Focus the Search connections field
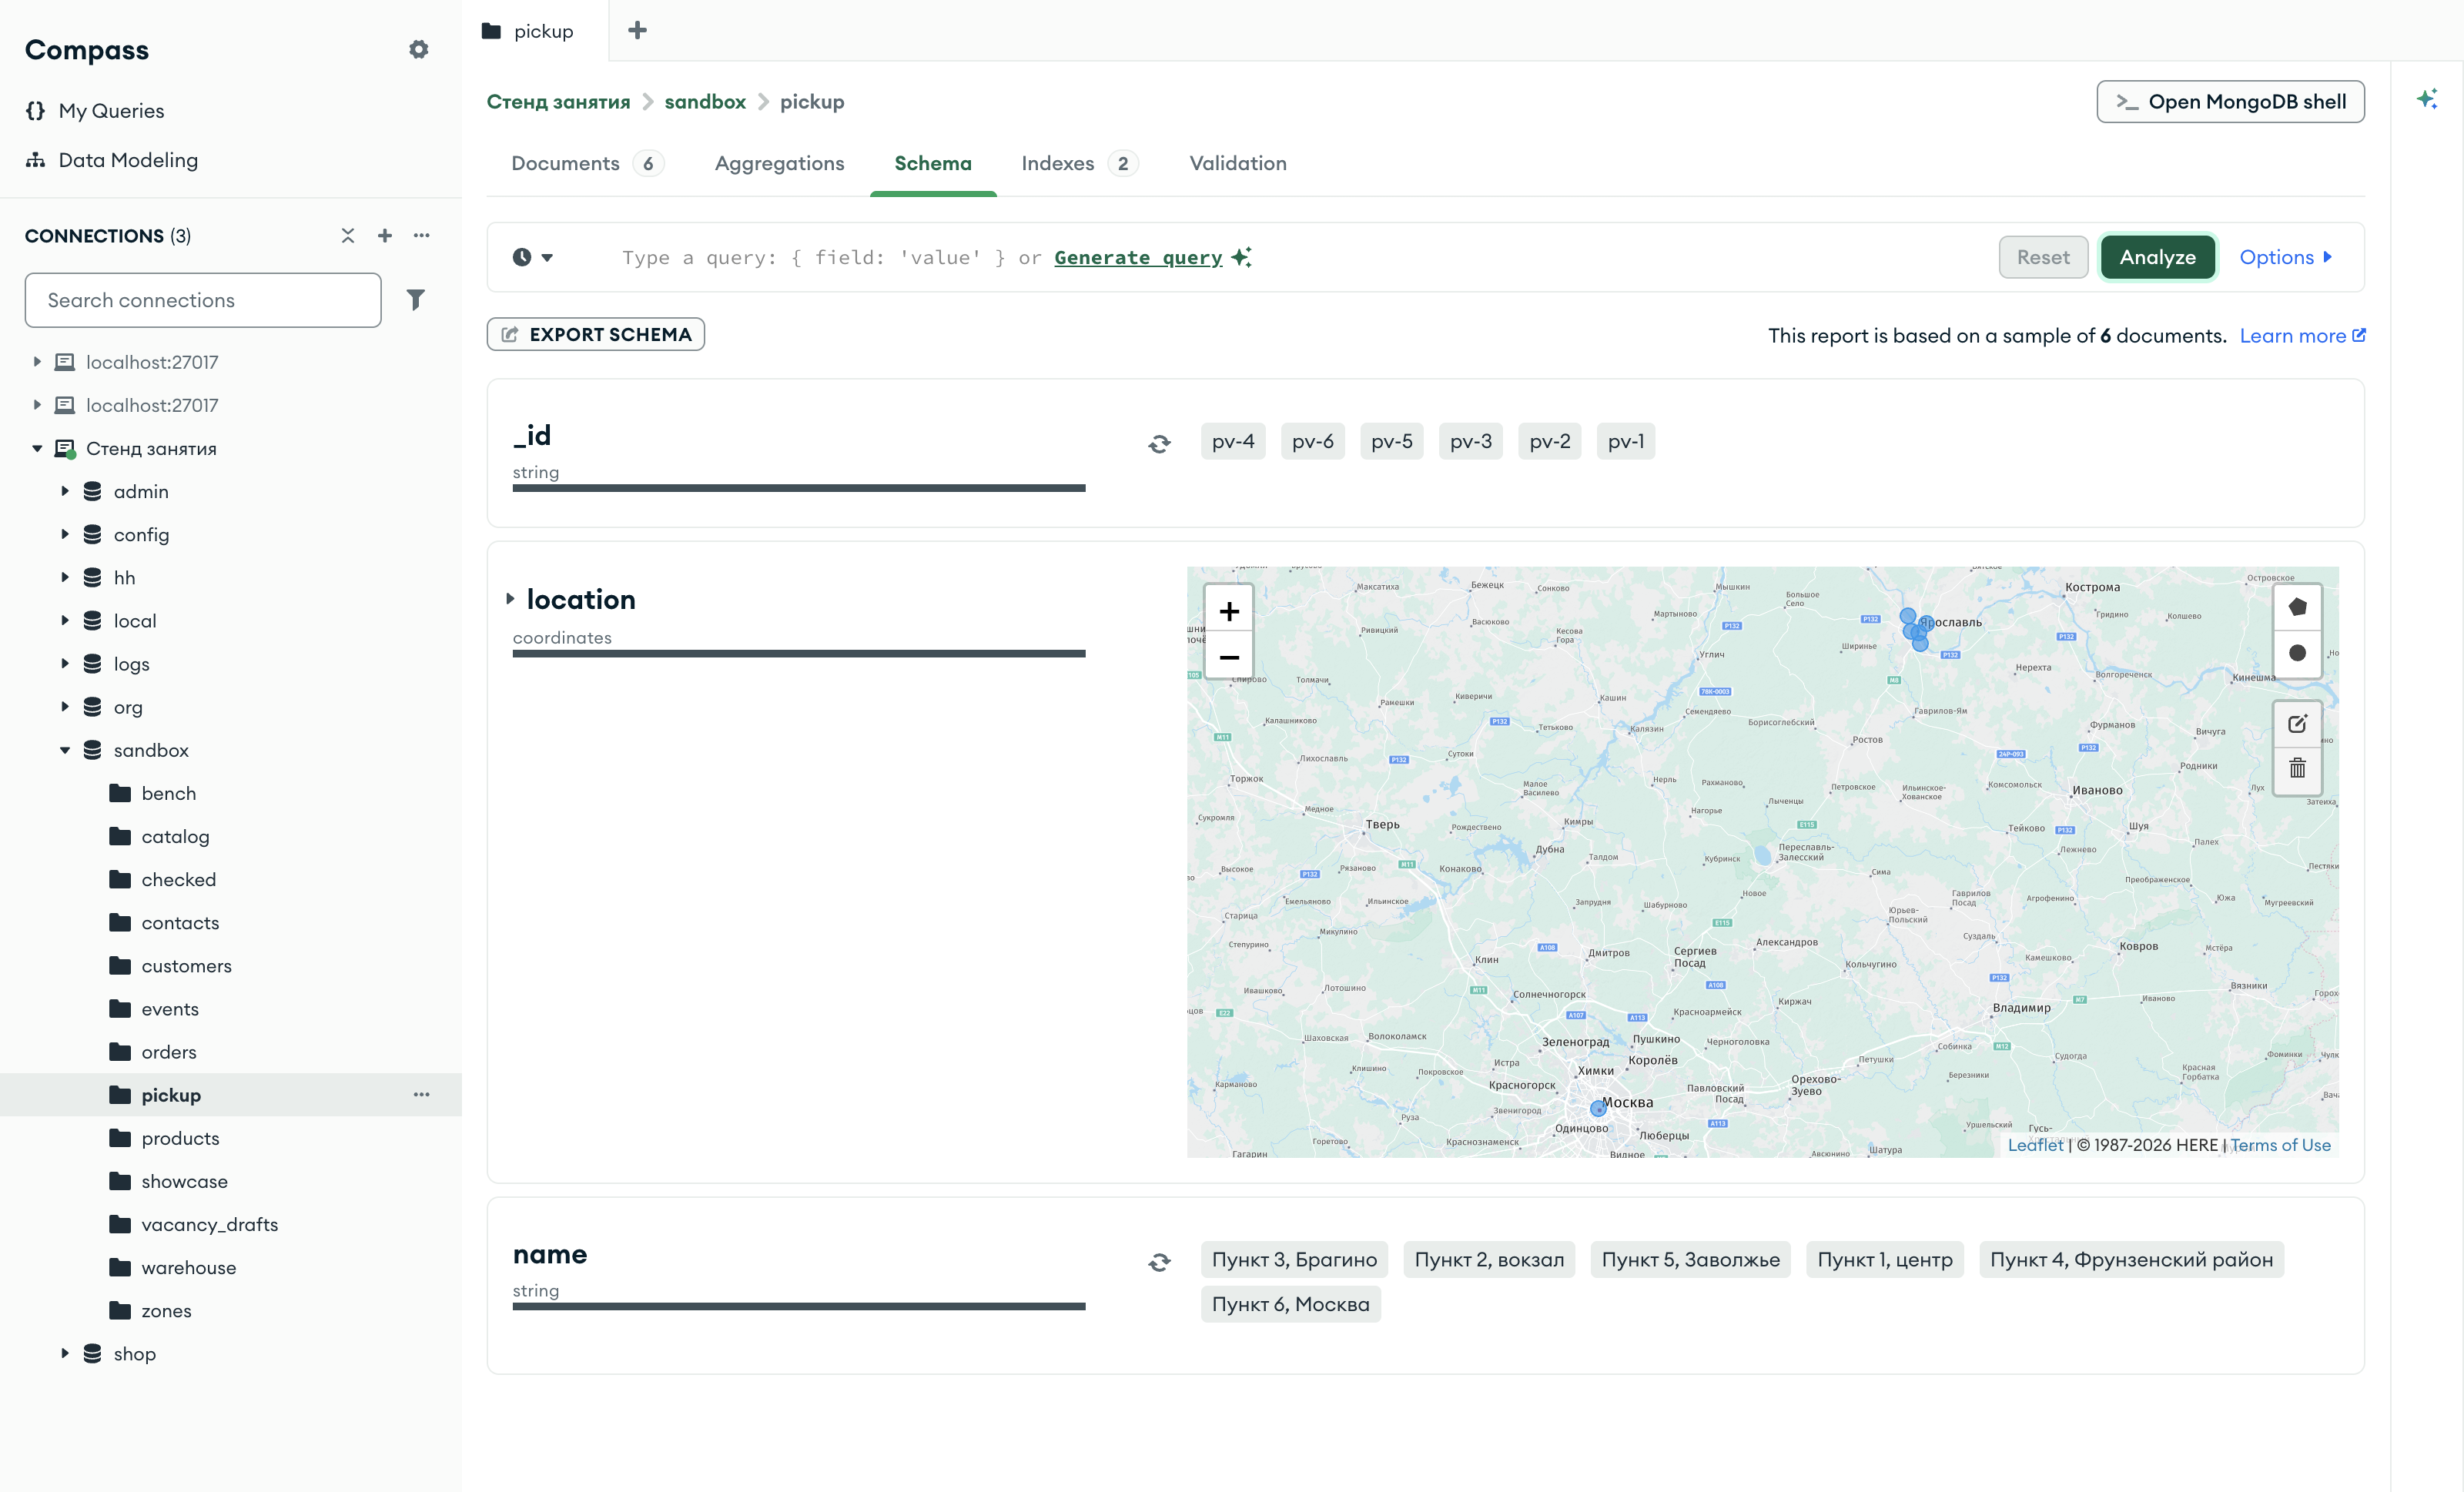This screenshot has width=2464, height=1492. click(x=203, y=300)
